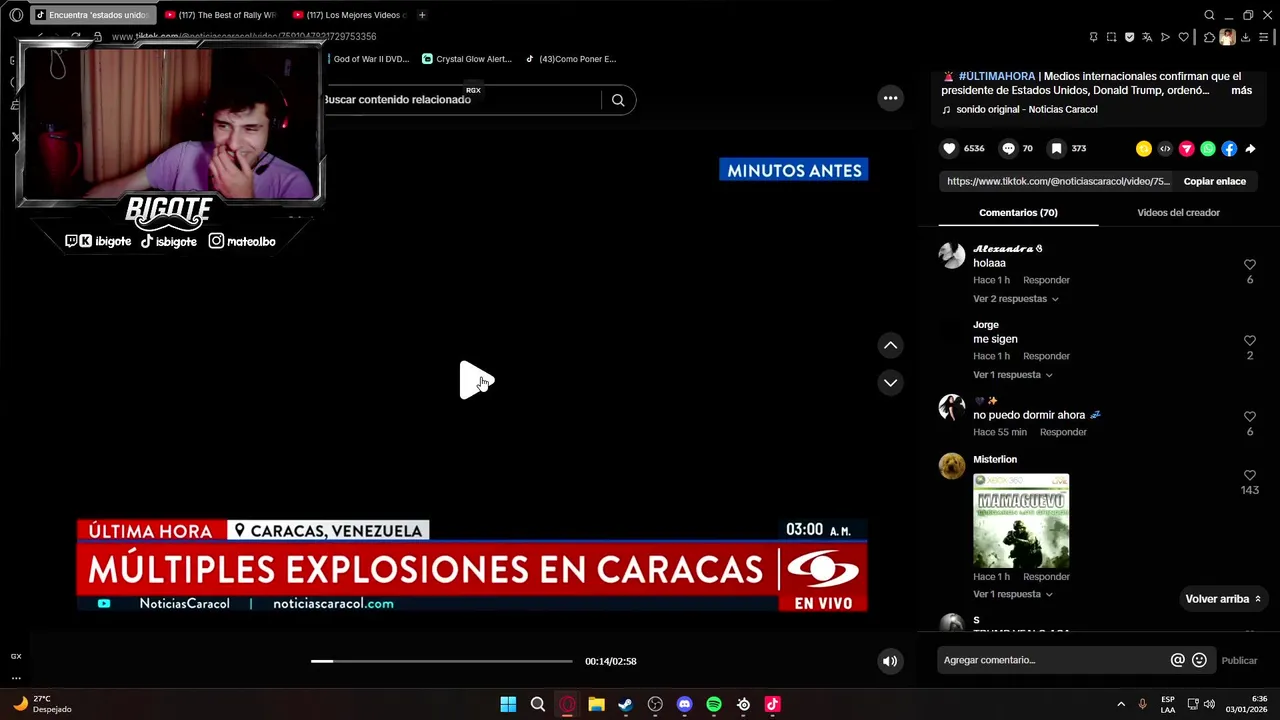Open Windows Start menu

click(x=508, y=704)
